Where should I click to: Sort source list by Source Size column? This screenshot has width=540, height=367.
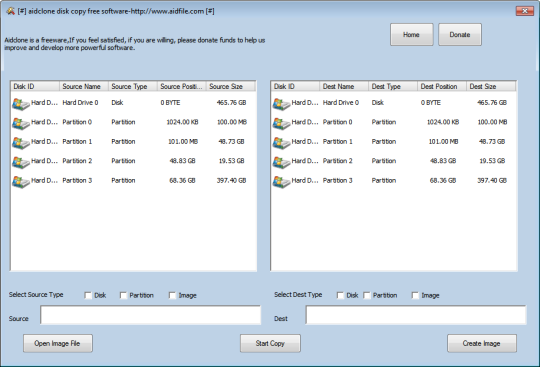coord(231,86)
